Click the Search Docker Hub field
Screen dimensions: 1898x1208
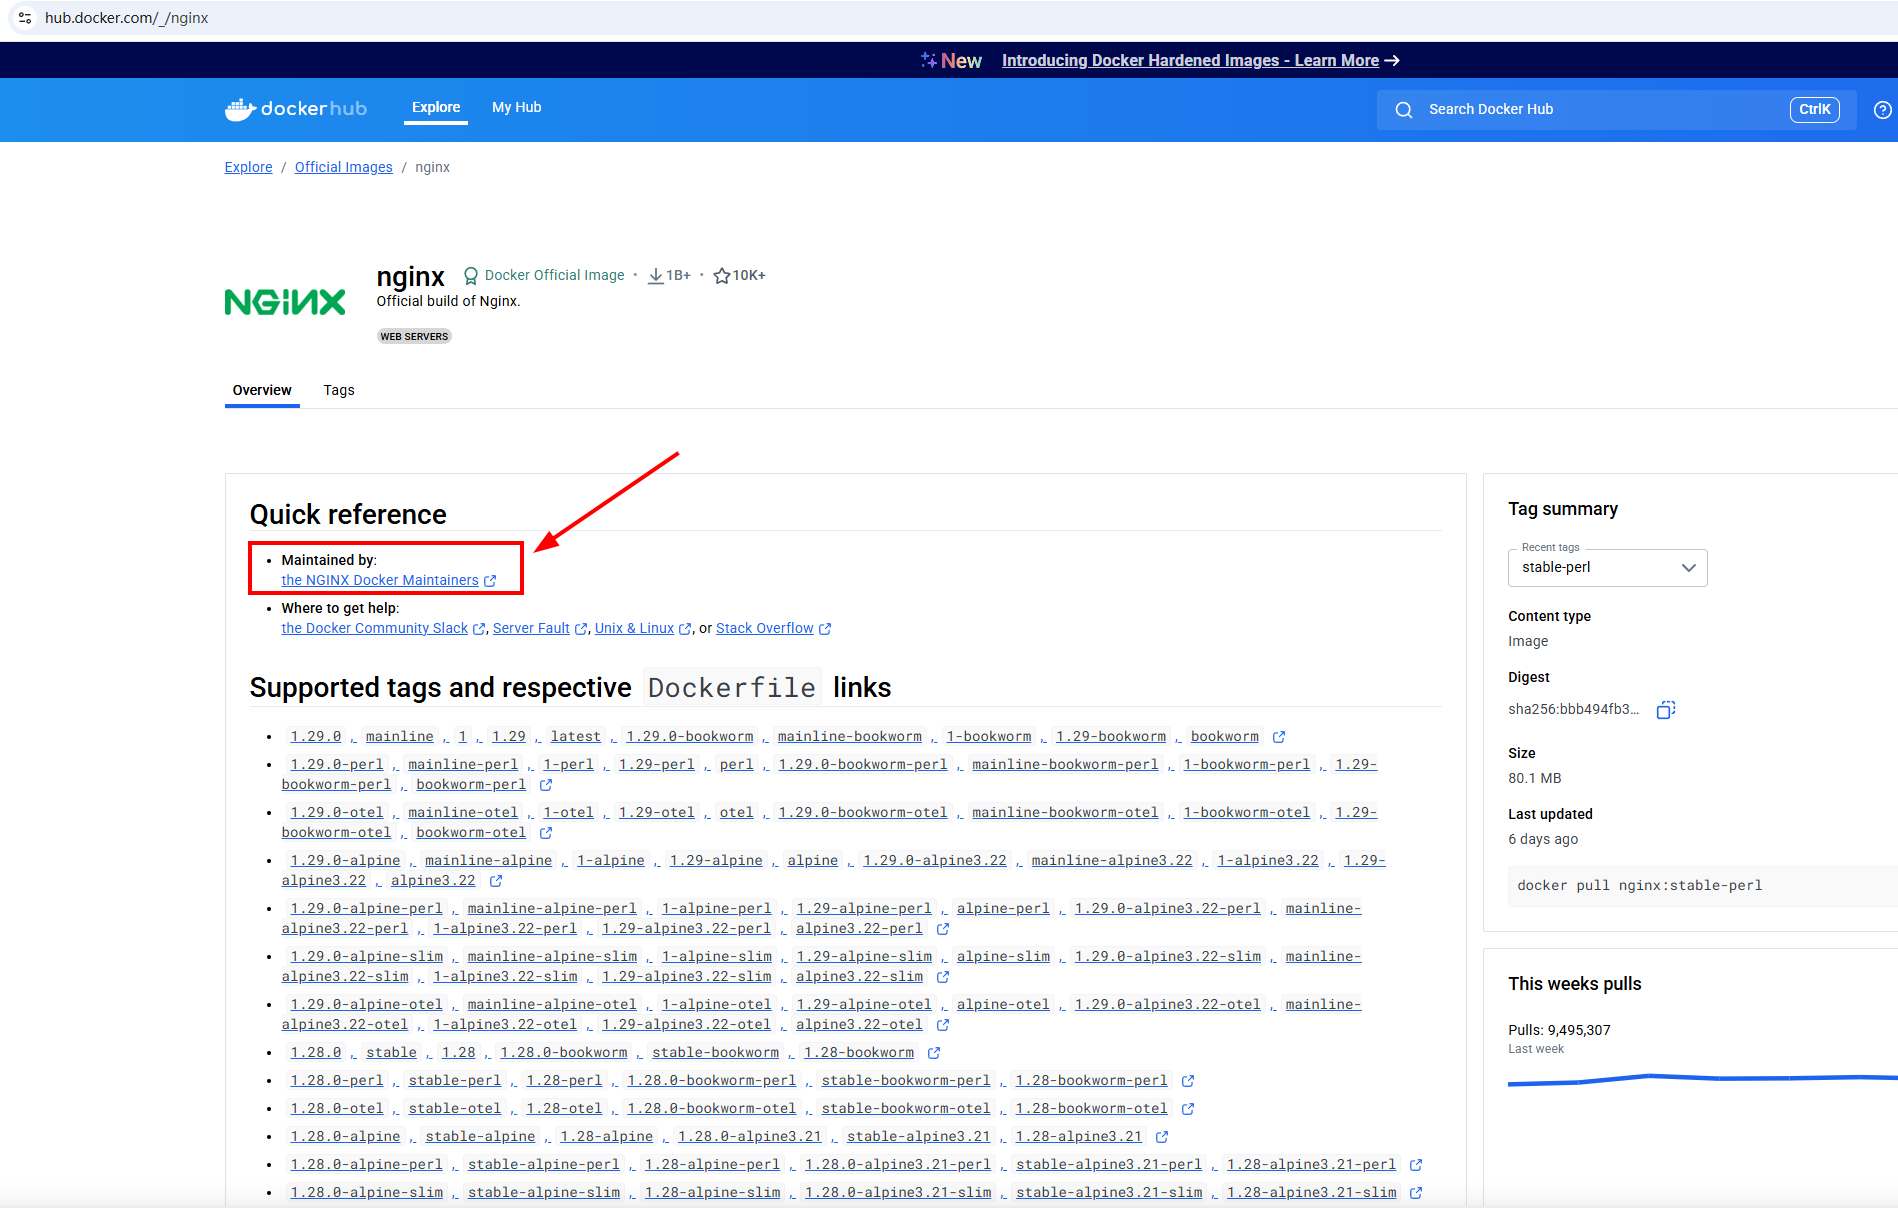[1616, 110]
